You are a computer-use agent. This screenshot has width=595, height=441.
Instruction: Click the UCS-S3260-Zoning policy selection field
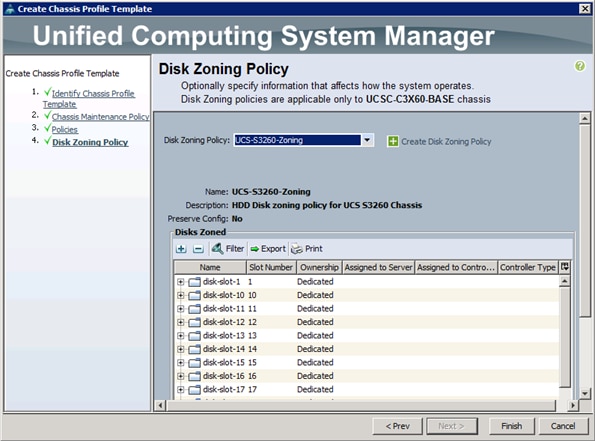coord(298,140)
